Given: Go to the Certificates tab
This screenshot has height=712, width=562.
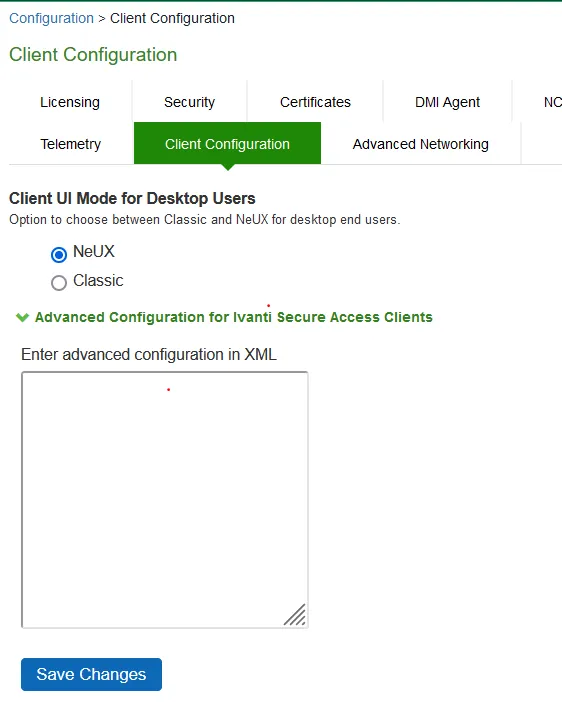Looking at the screenshot, I should click(x=315, y=102).
